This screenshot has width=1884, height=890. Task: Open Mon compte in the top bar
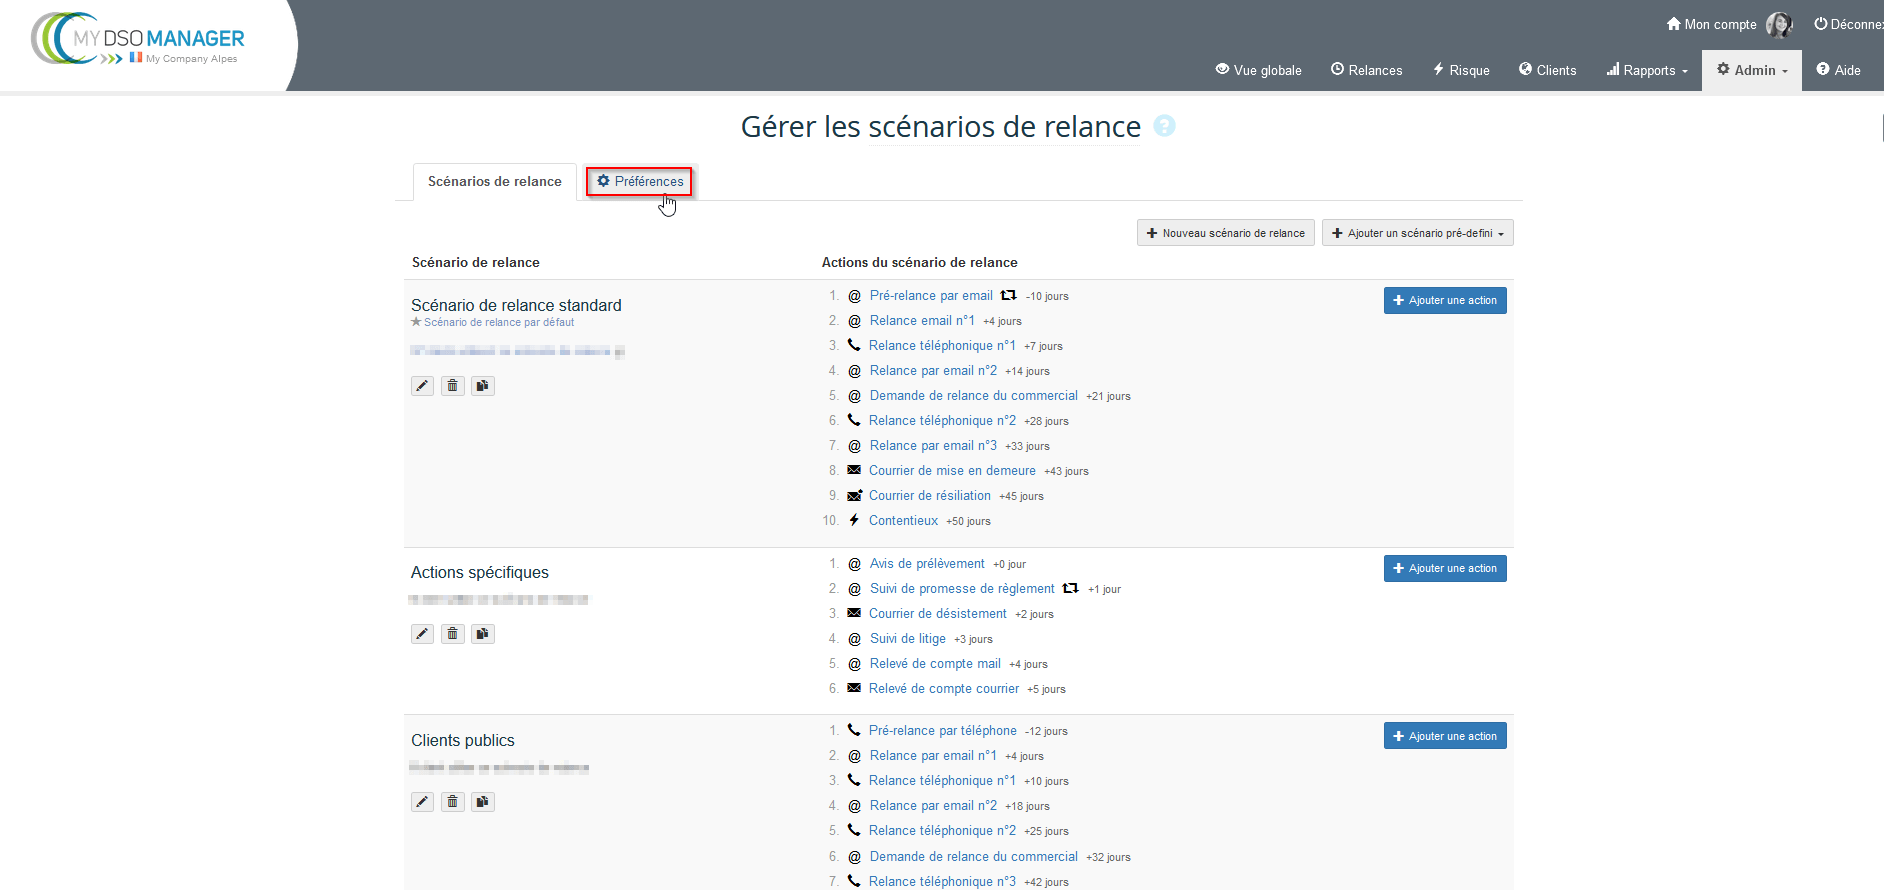pos(1711,25)
